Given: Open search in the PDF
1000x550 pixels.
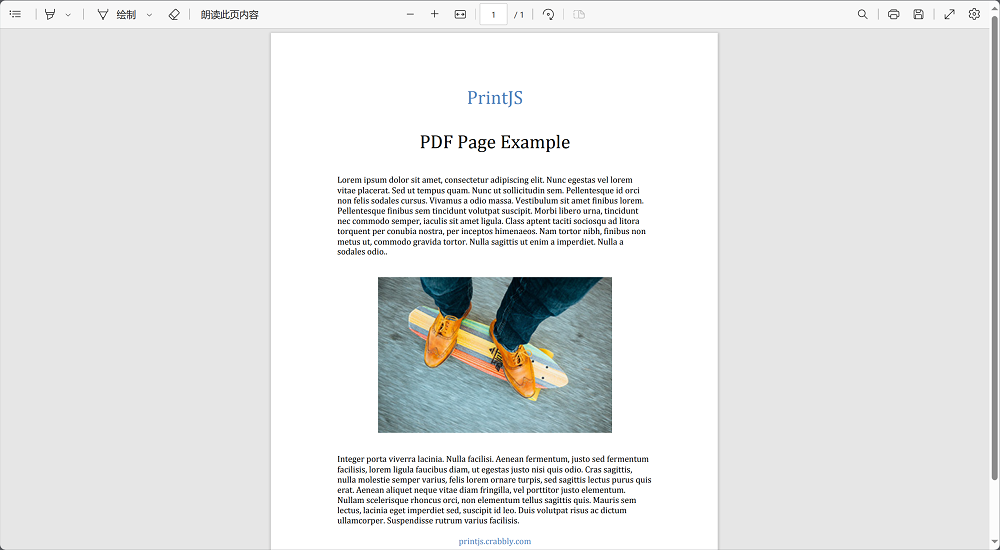Looking at the screenshot, I should (862, 14).
